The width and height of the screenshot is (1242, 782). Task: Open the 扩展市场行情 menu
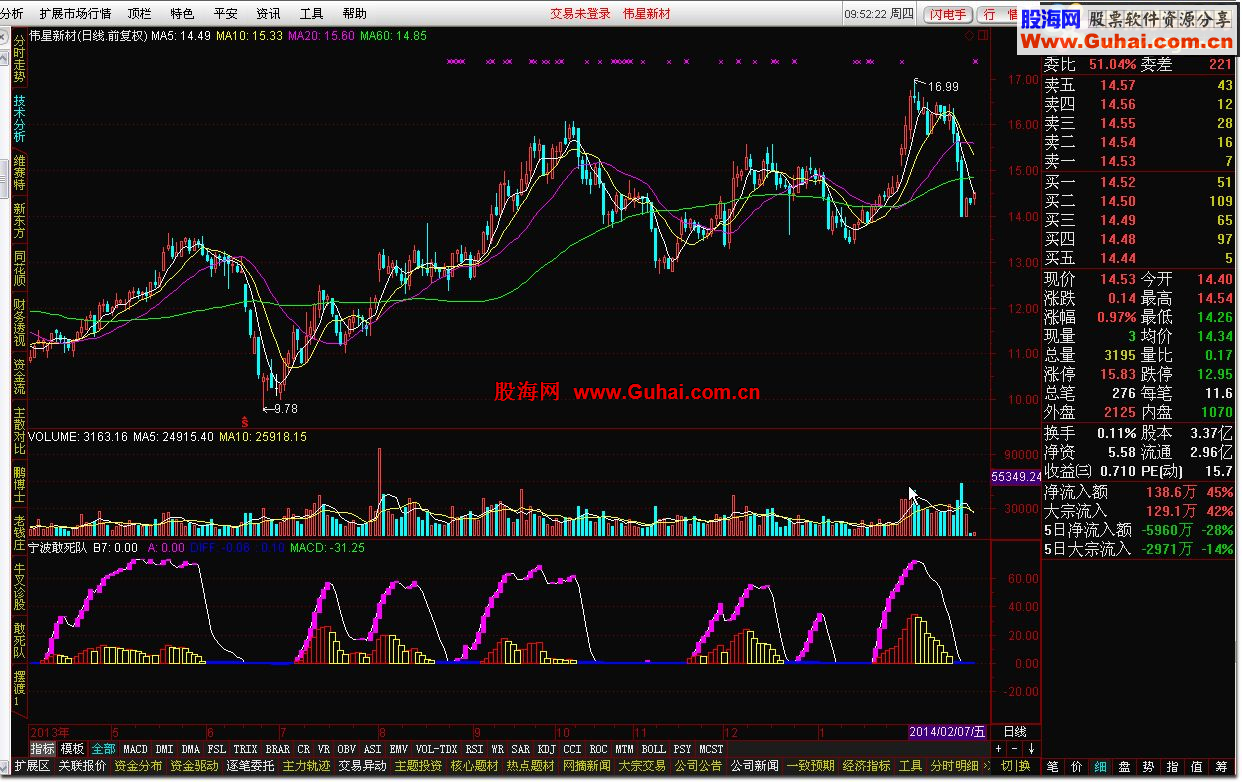[75, 14]
